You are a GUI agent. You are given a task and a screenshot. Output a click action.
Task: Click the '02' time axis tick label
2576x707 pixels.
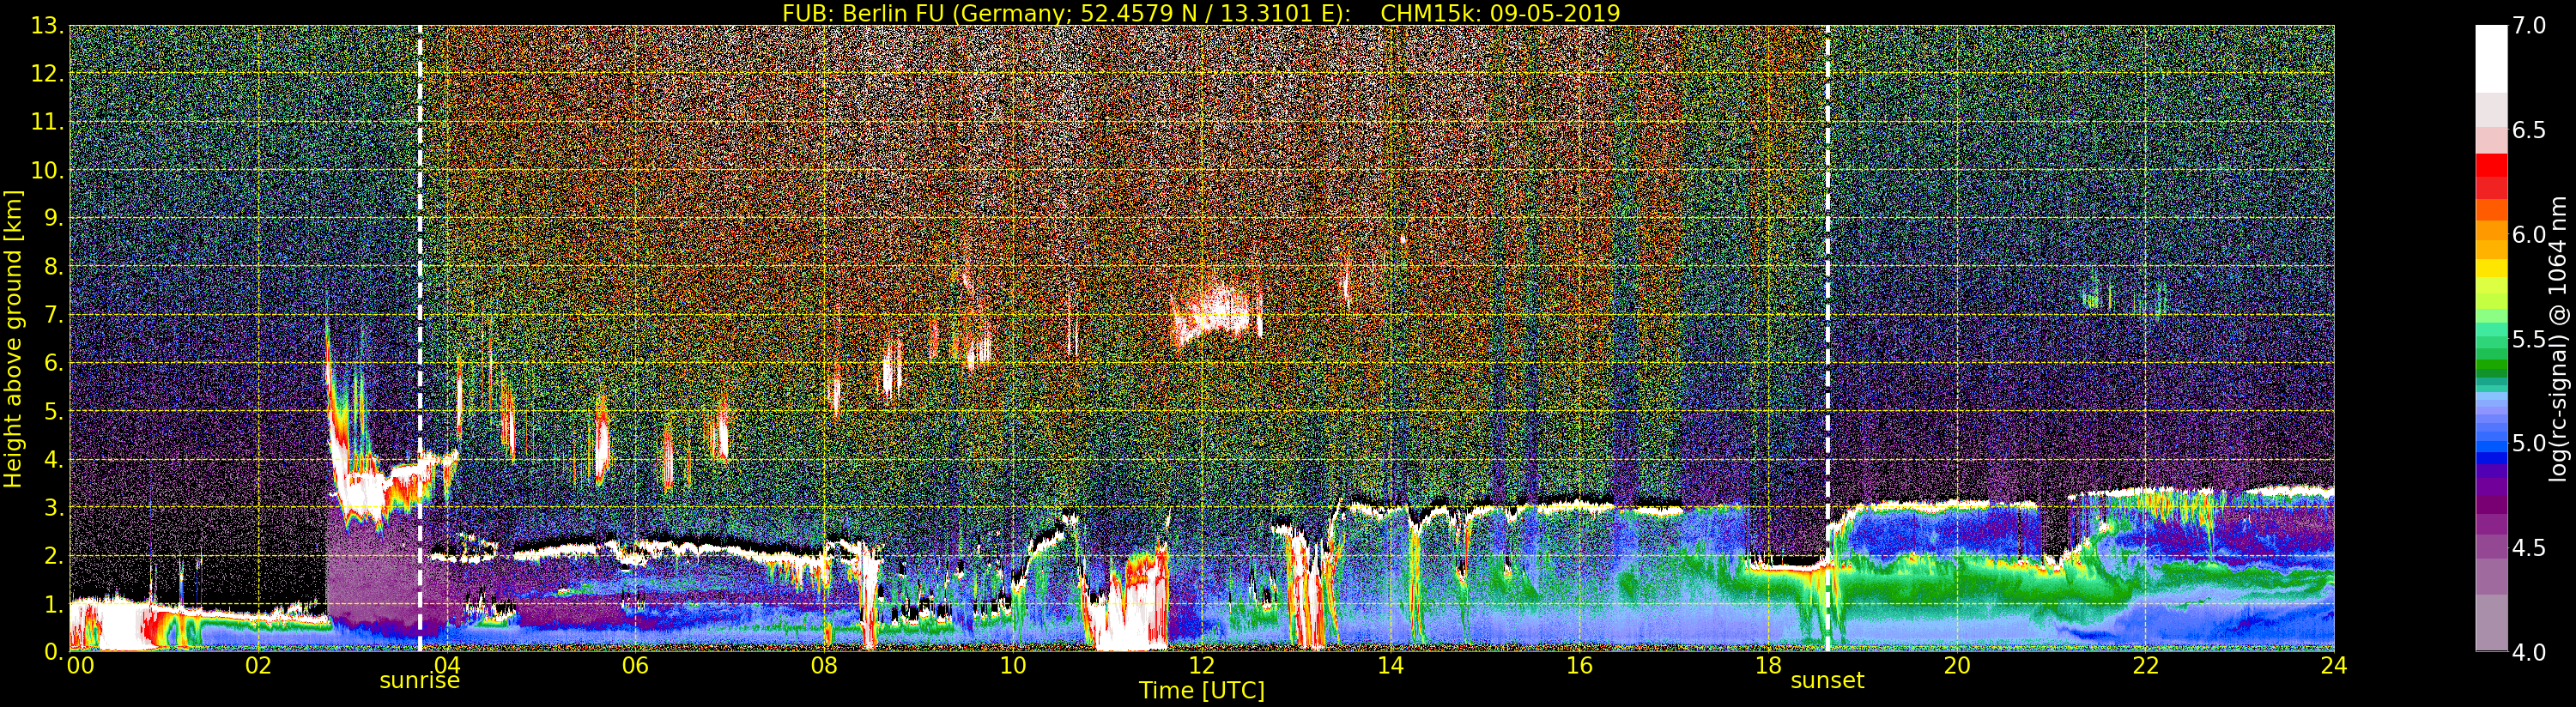(x=258, y=666)
